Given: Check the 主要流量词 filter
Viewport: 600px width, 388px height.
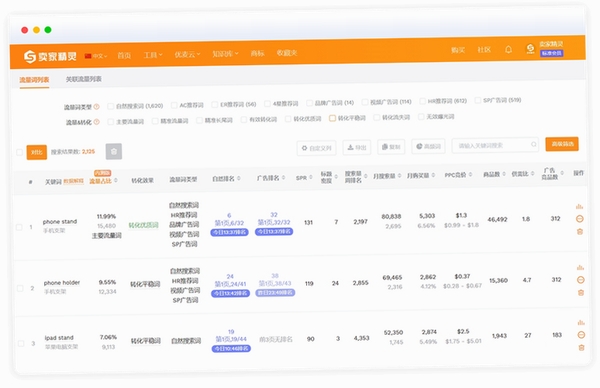Looking at the screenshot, I should tap(111, 122).
